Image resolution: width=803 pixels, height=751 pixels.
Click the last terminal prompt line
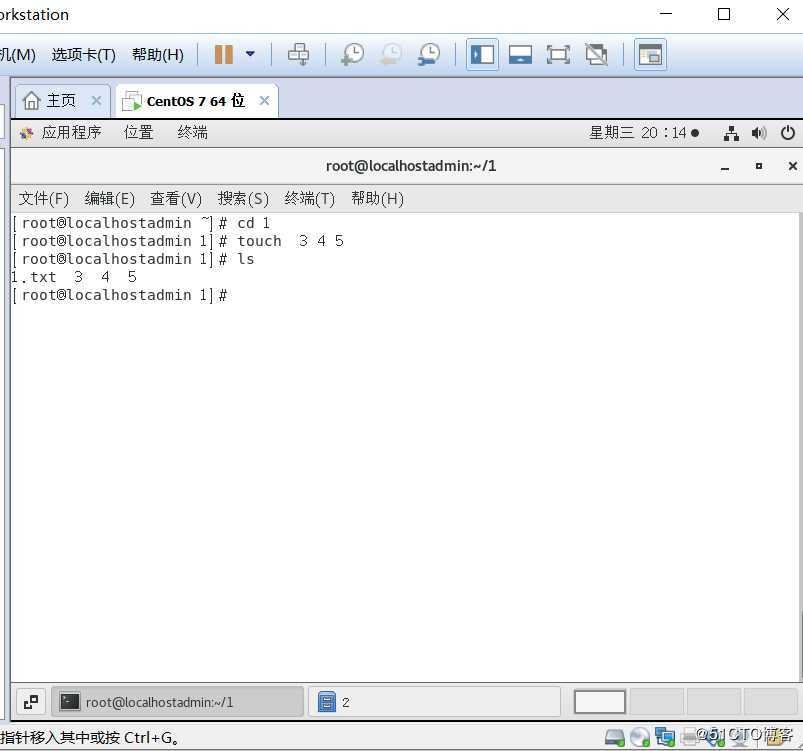pos(120,295)
